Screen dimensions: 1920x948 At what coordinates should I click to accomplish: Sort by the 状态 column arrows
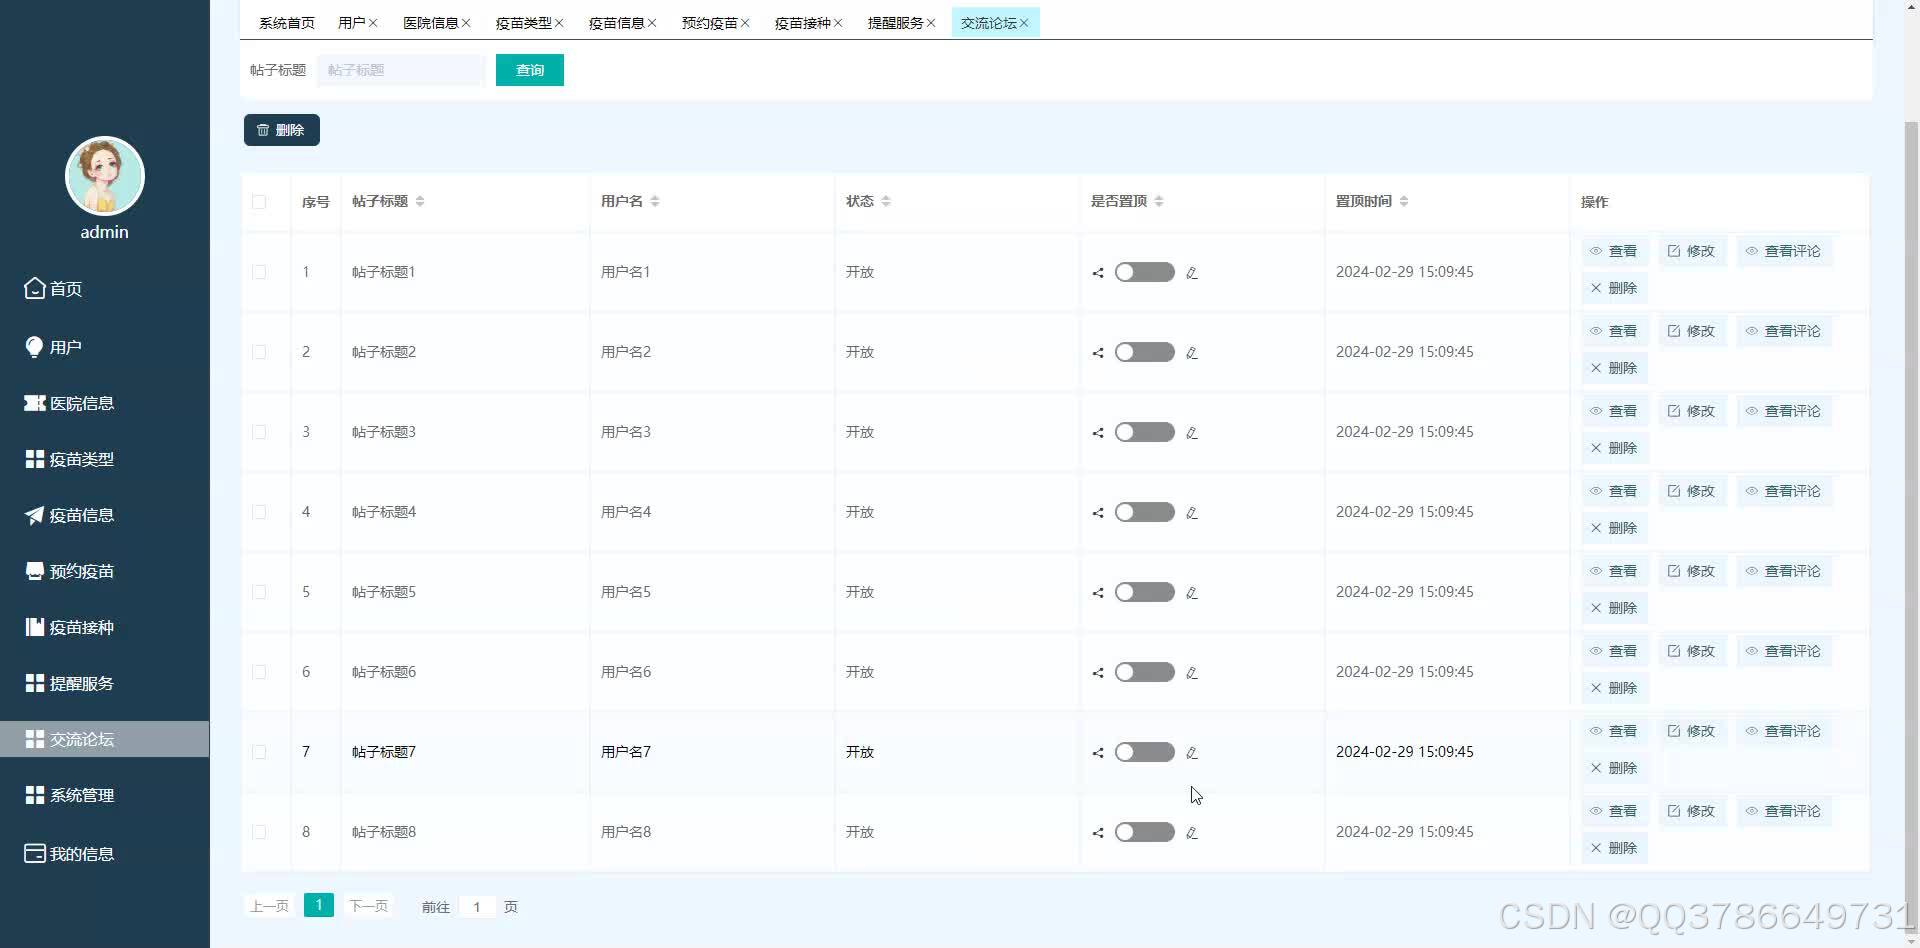point(886,201)
